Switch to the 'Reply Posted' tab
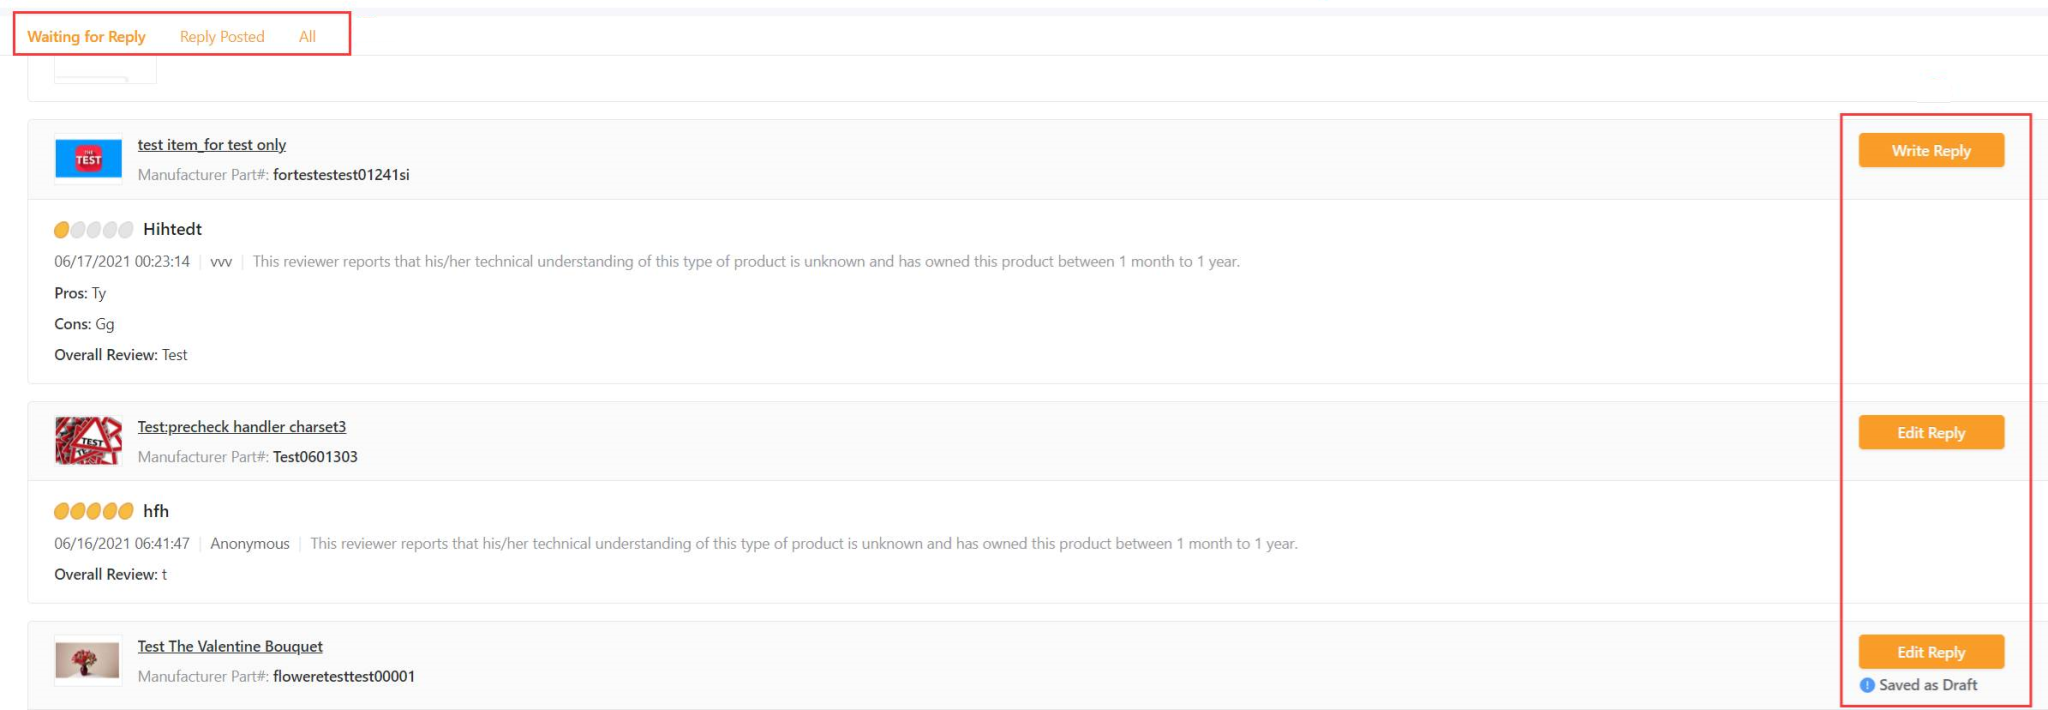This screenshot has width=2048, height=710. coord(221,36)
